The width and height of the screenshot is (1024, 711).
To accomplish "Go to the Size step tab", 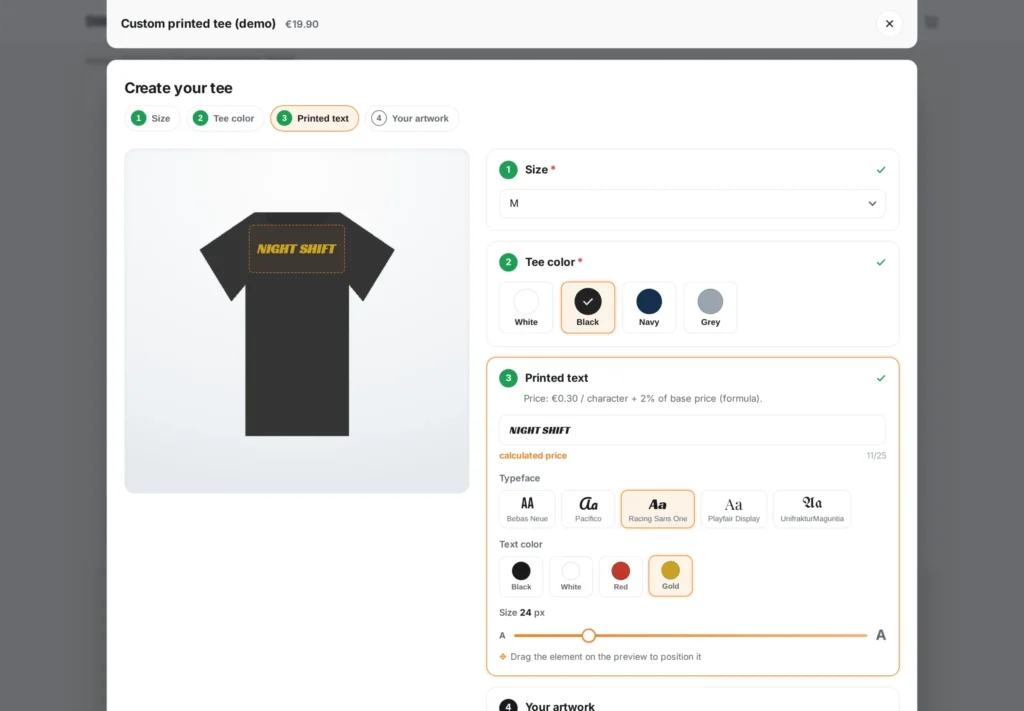I will click(152, 118).
